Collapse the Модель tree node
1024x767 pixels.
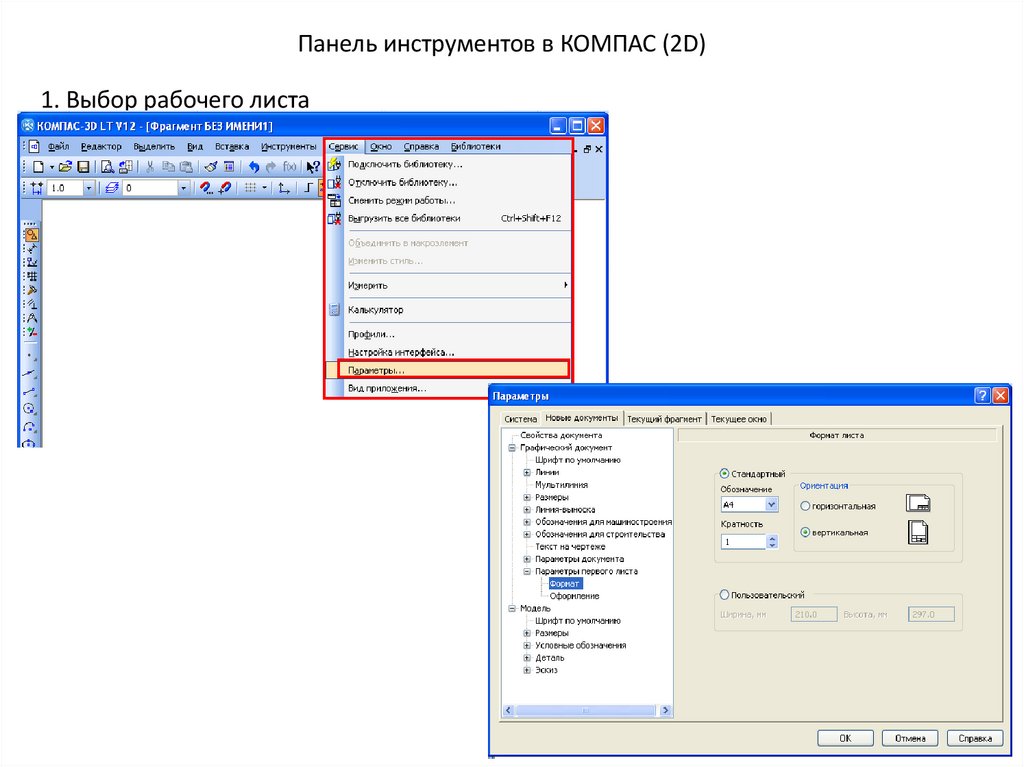512,608
